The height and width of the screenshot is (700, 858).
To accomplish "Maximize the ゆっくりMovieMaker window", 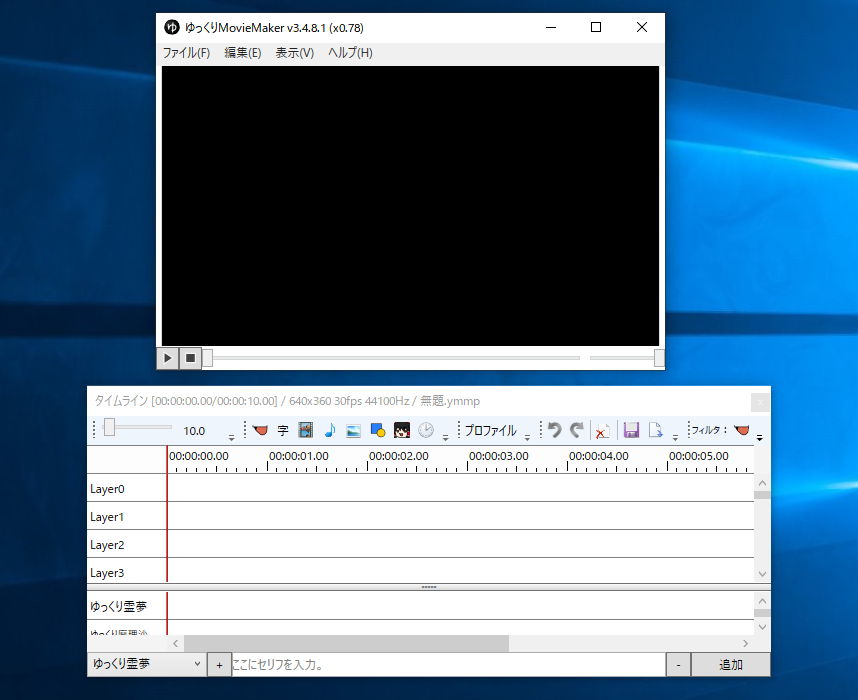I will 596,27.
